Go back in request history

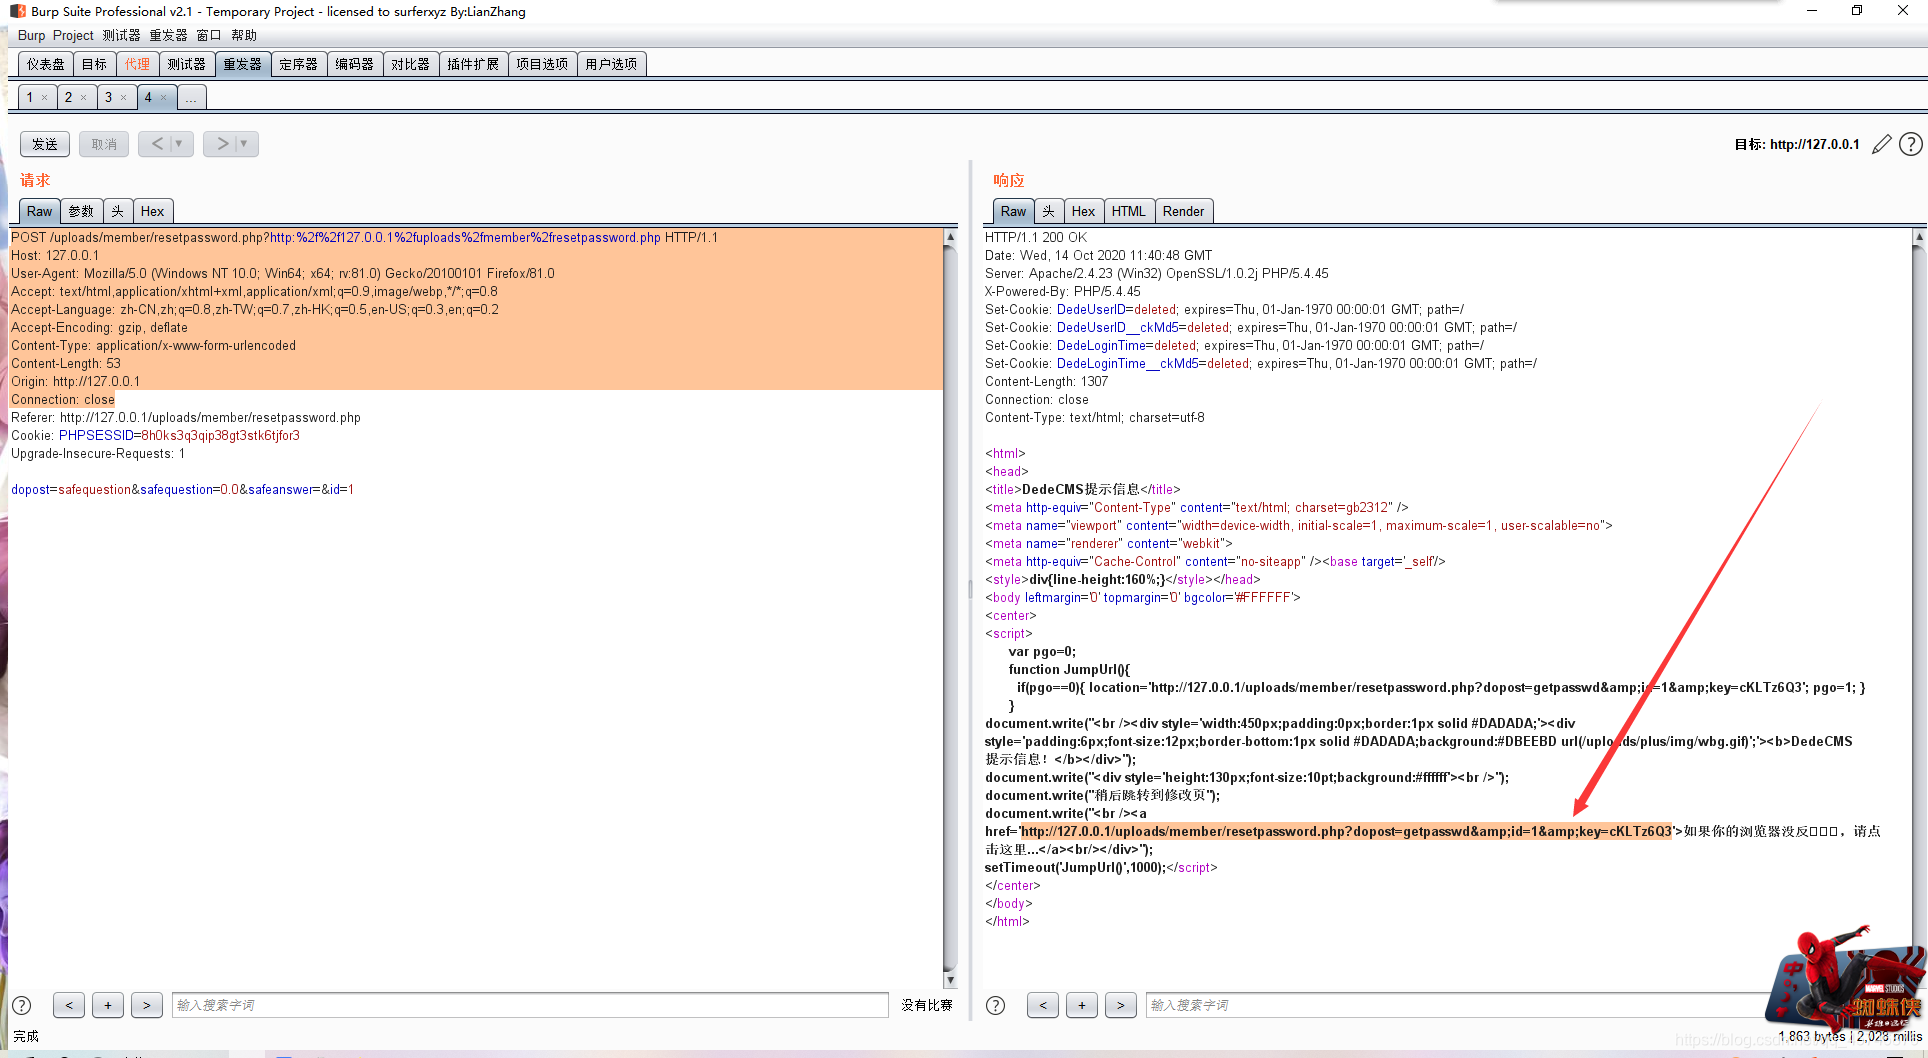tap(156, 144)
